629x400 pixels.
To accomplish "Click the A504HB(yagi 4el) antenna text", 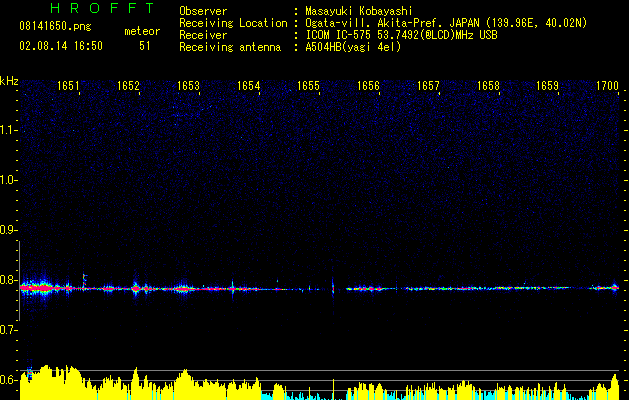I will coord(353,47).
